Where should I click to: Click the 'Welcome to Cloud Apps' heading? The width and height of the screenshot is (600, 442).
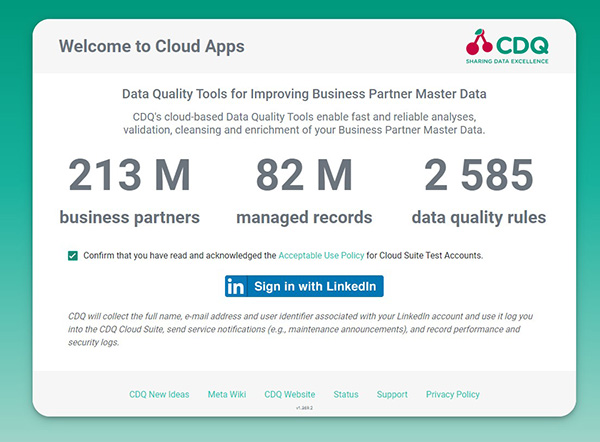152,46
